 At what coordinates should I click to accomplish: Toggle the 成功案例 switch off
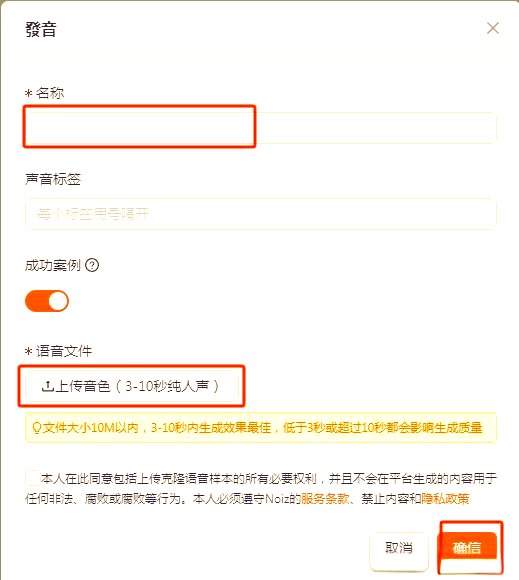47,301
